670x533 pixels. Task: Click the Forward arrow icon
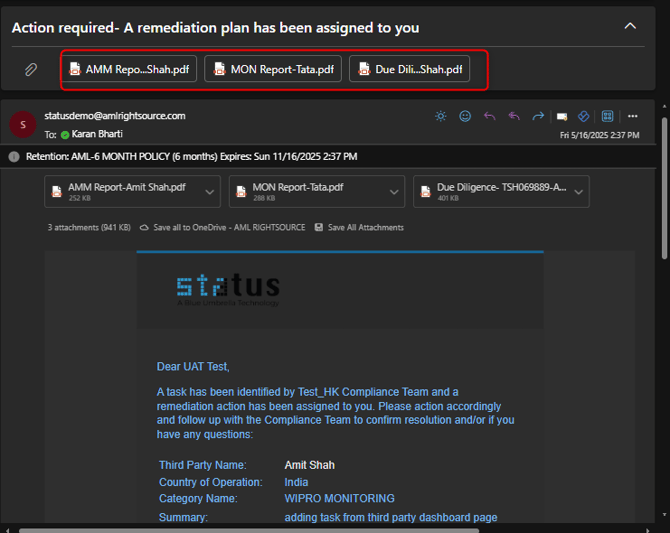[538, 116]
